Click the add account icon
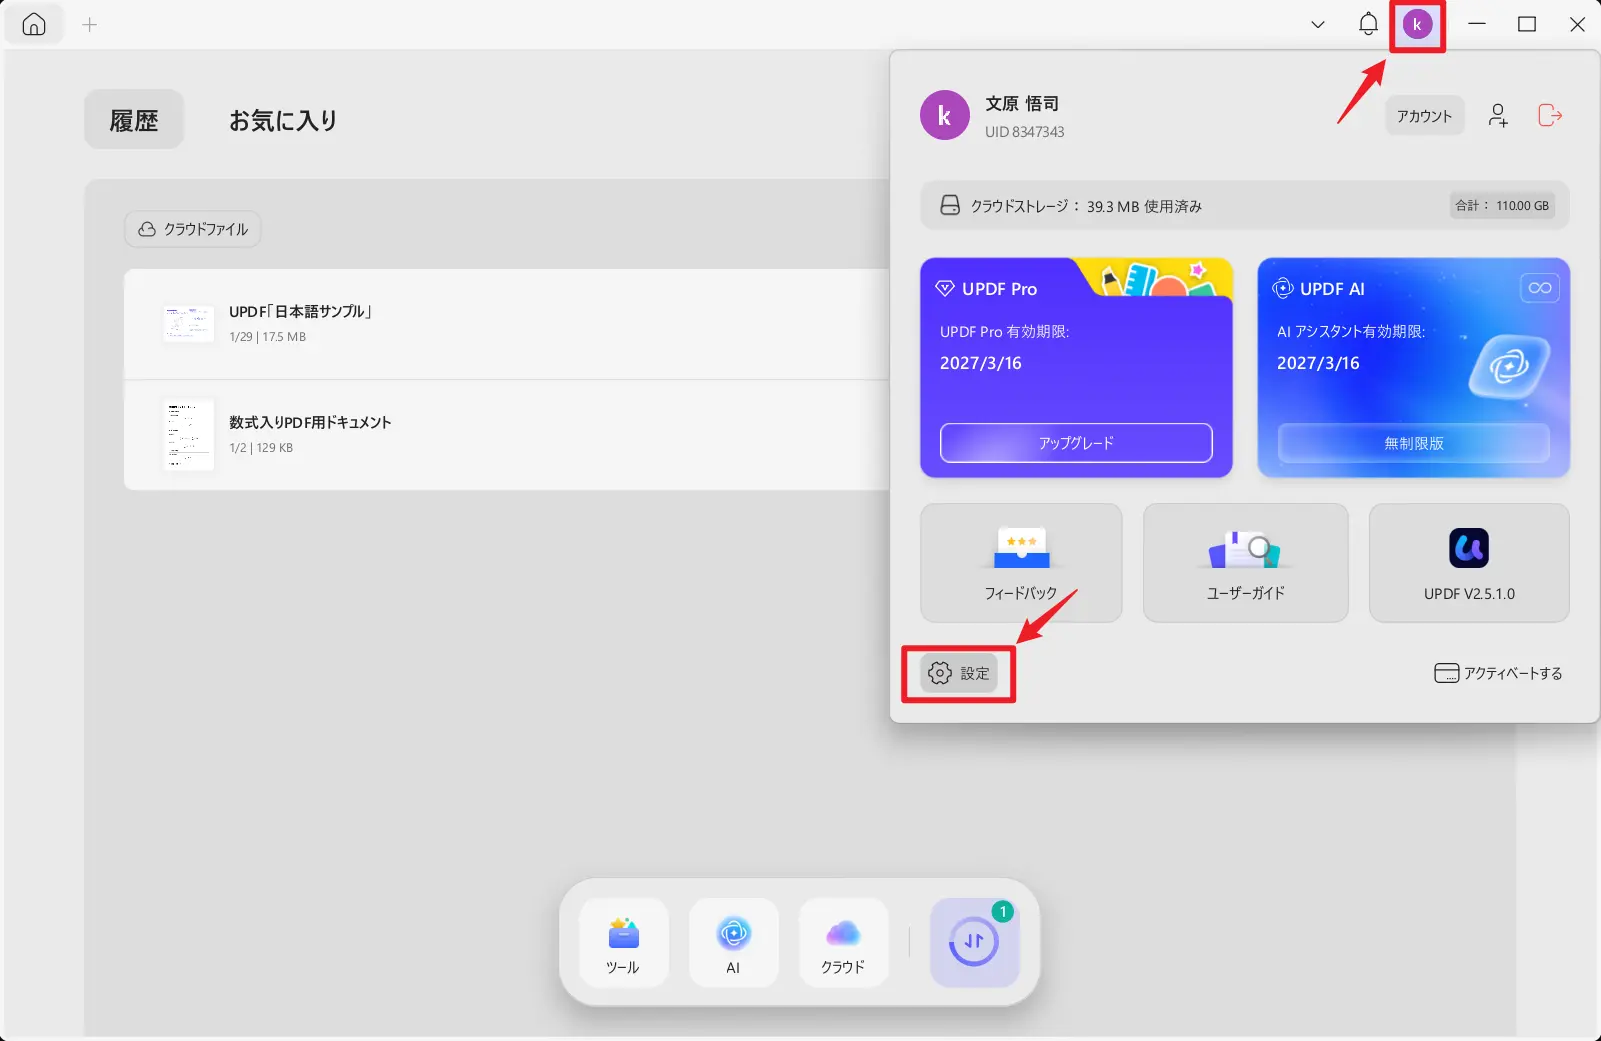 click(x=1497, y=116)
